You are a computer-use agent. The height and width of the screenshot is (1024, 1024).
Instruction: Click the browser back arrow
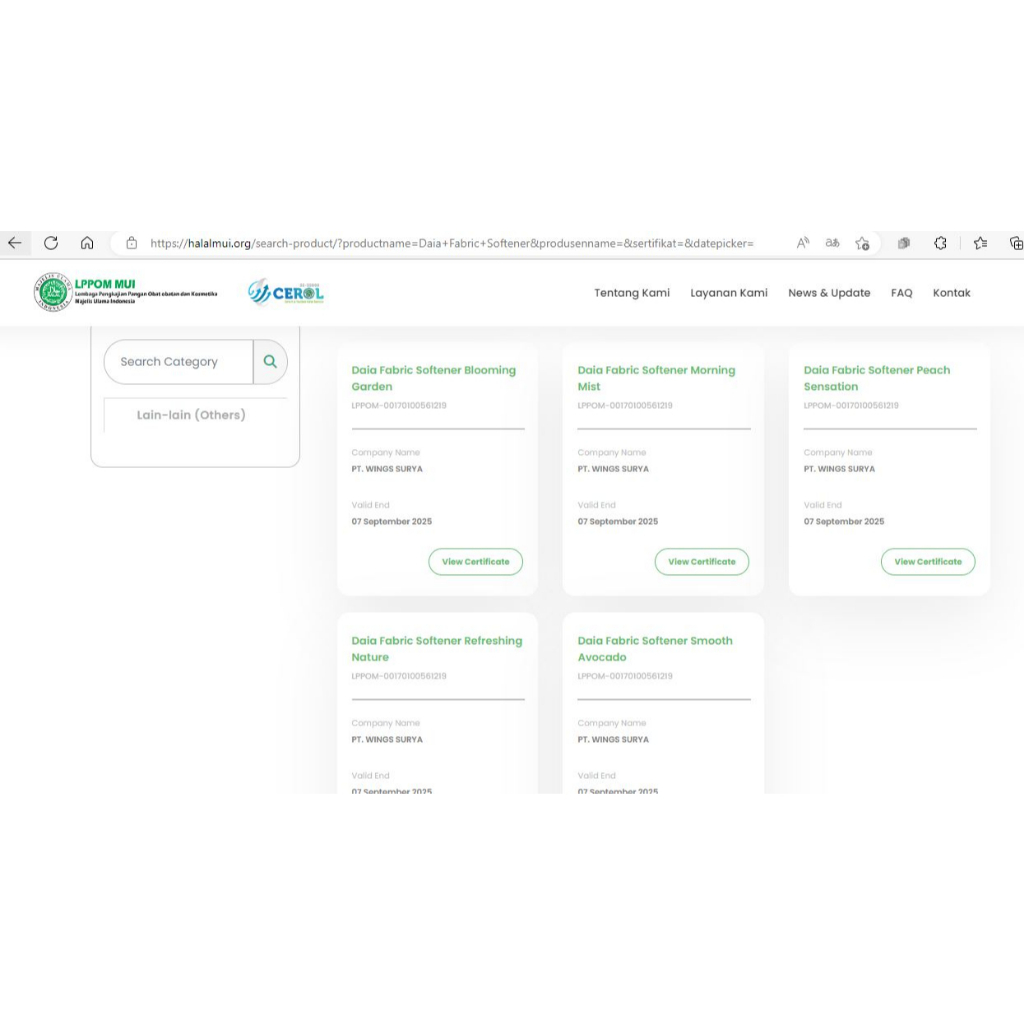click(14, 243)
